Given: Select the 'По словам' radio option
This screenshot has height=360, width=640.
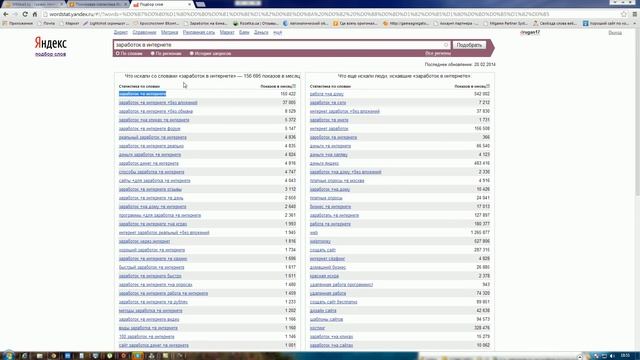Looking at the screenshot, I should (x=129, y=53).
